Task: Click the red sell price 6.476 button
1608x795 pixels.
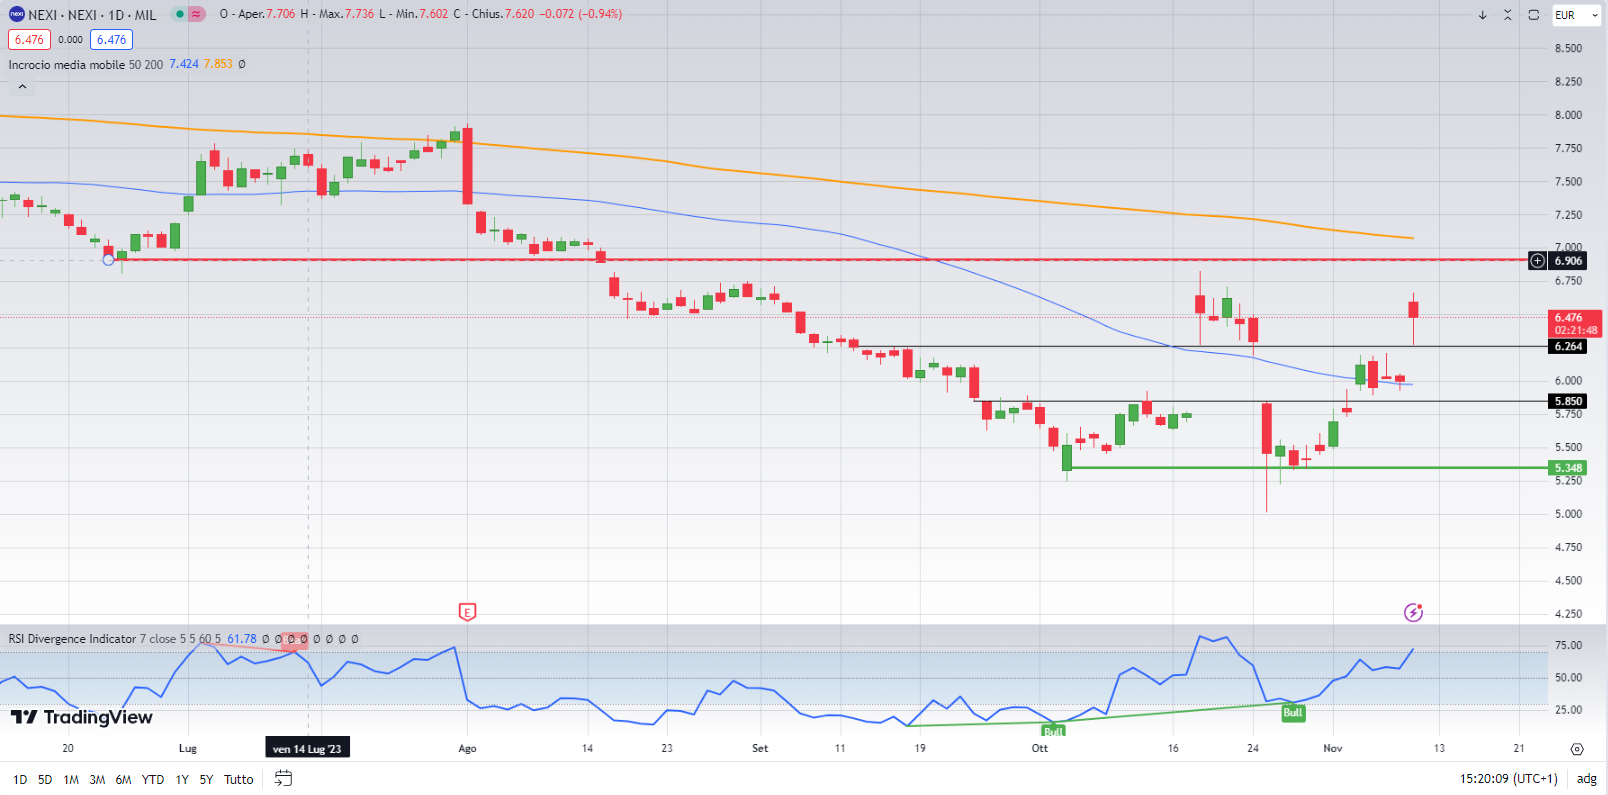Action: (29, 40)
